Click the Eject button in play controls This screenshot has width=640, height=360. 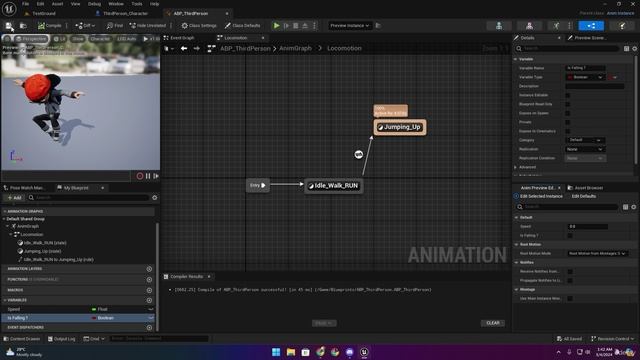pos(305,26)
